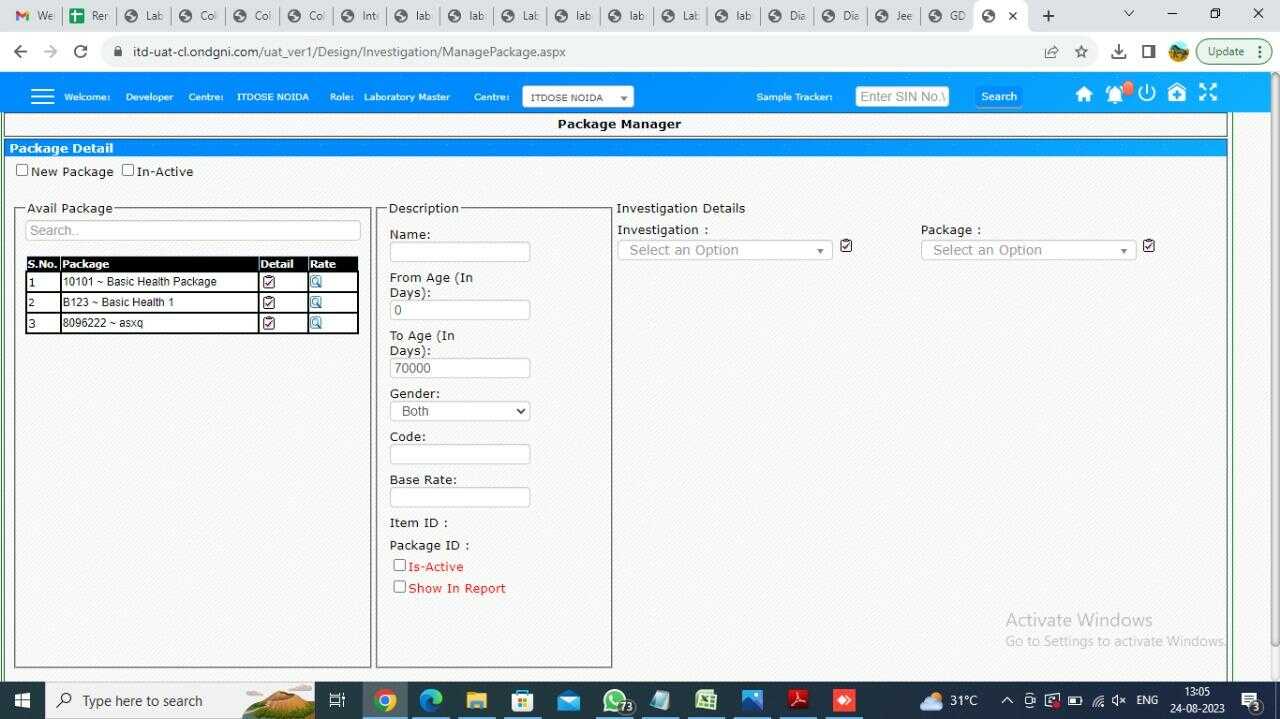1280x719 pixels.
Task: Click inside the Avail Package search field
Action: click(192, 230)
